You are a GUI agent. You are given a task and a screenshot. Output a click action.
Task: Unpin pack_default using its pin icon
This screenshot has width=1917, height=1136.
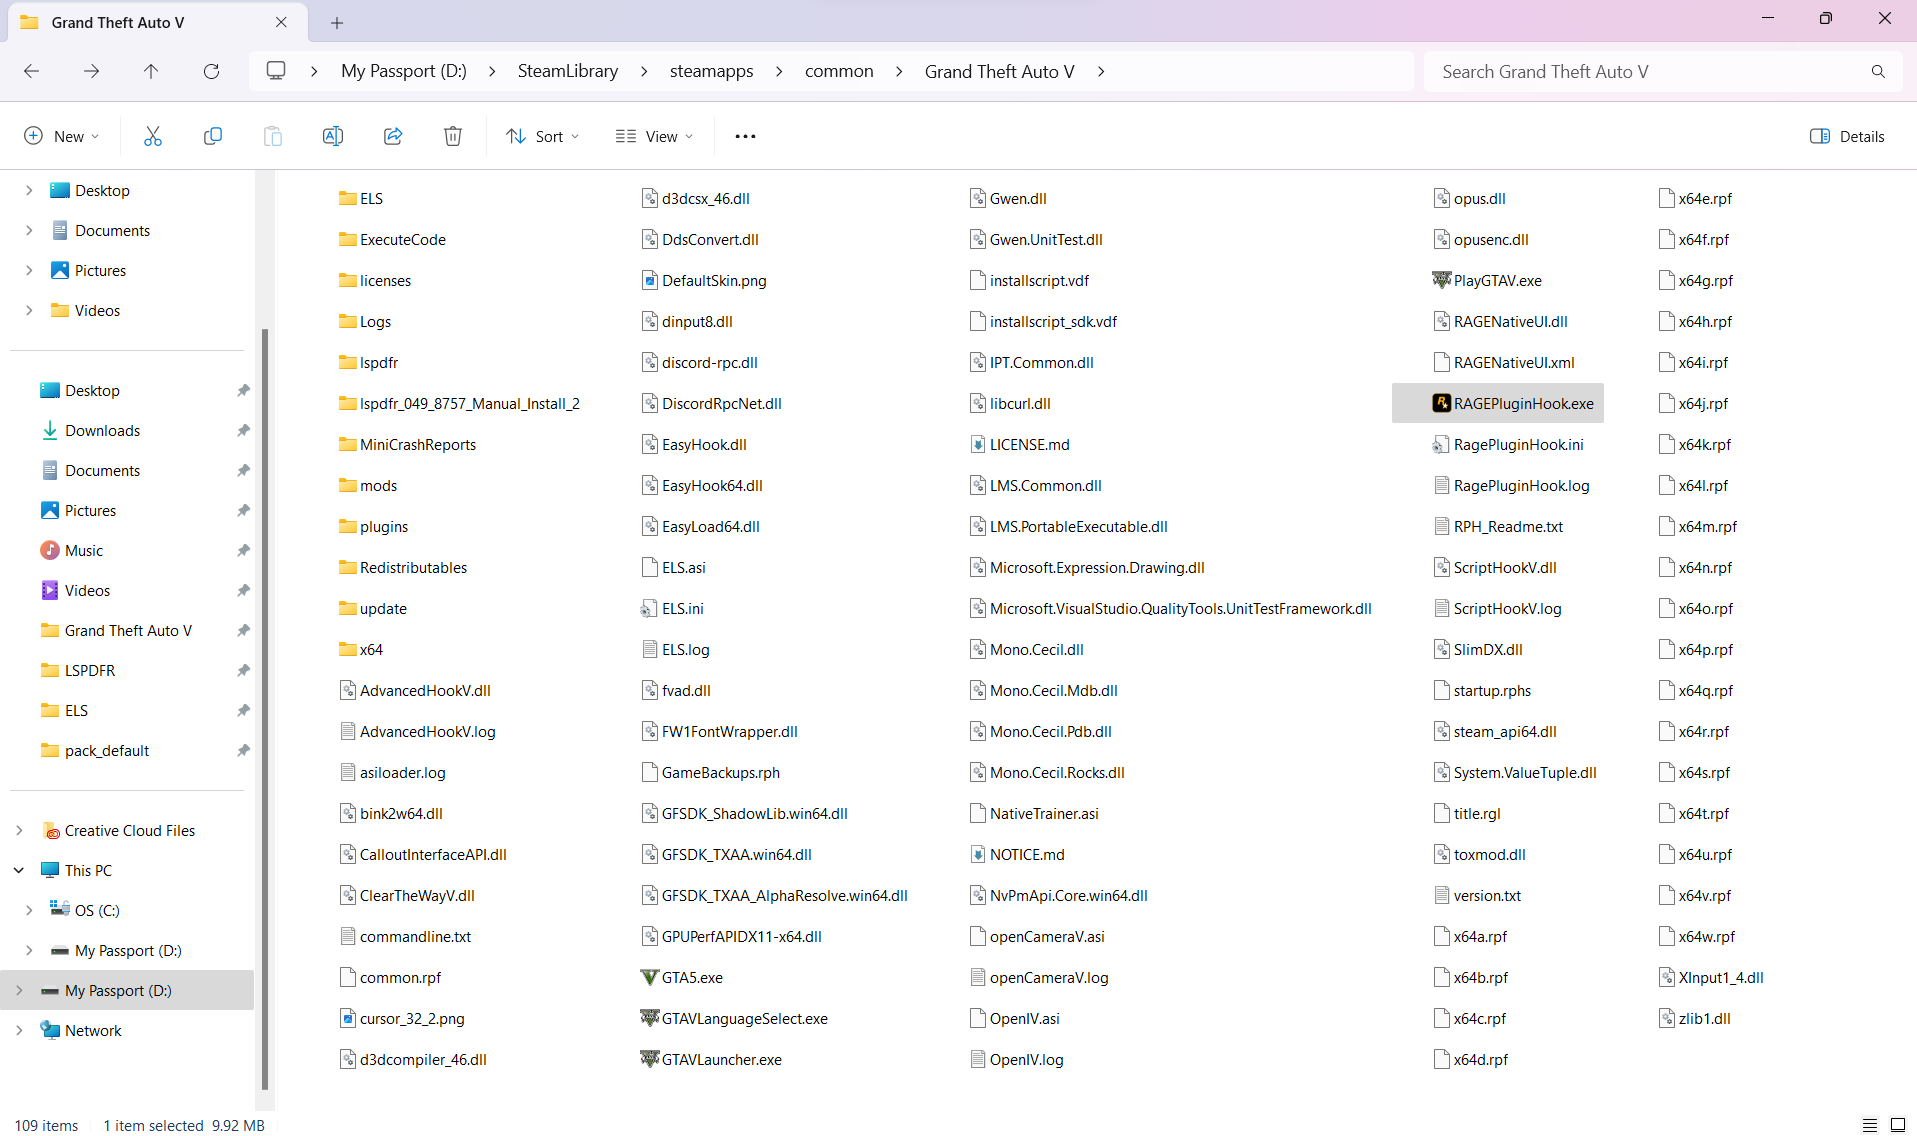coord(243,750)
